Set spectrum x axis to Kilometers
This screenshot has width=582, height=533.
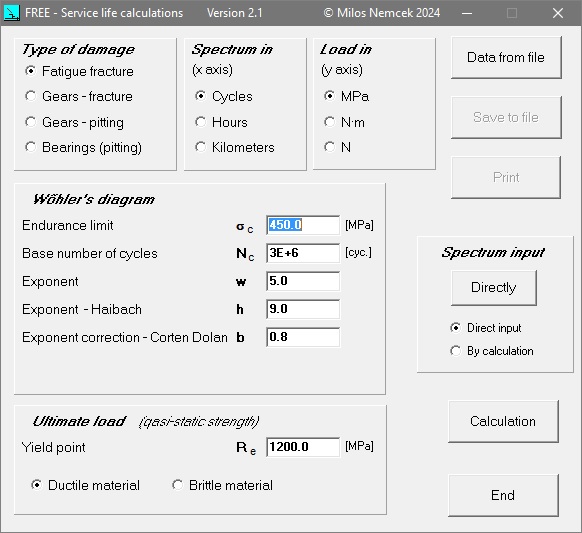point(235,147)
